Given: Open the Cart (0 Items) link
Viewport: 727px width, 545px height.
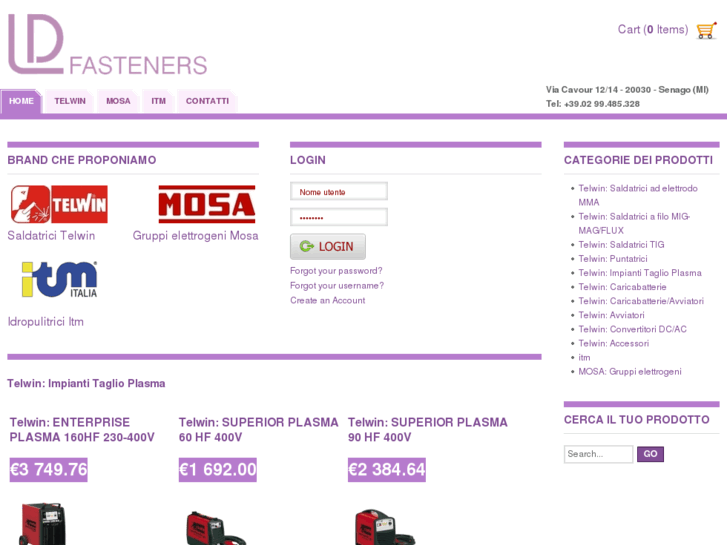Looking at the screenshot, I should pos(653,30).
